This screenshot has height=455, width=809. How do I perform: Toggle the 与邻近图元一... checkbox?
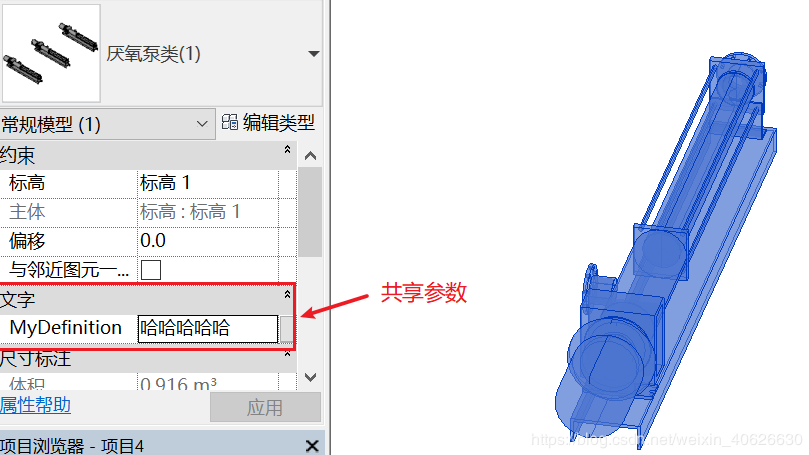point(151,270)
